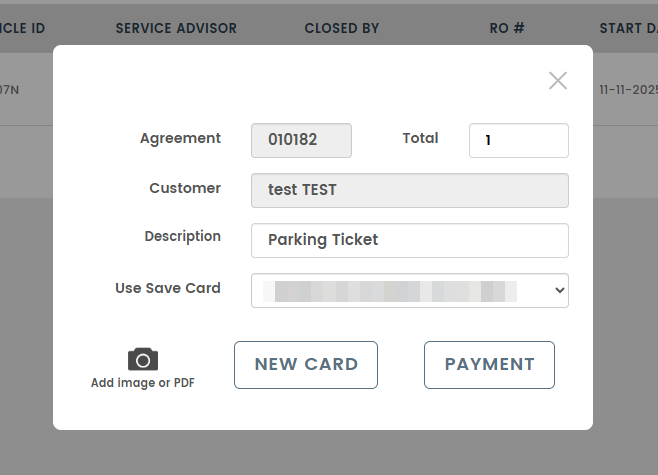
Task: Click the Customer label text
Action: (x=185, y=188)
